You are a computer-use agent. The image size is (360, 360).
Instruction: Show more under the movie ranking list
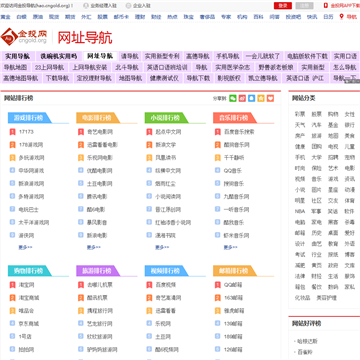click(94, 247)
